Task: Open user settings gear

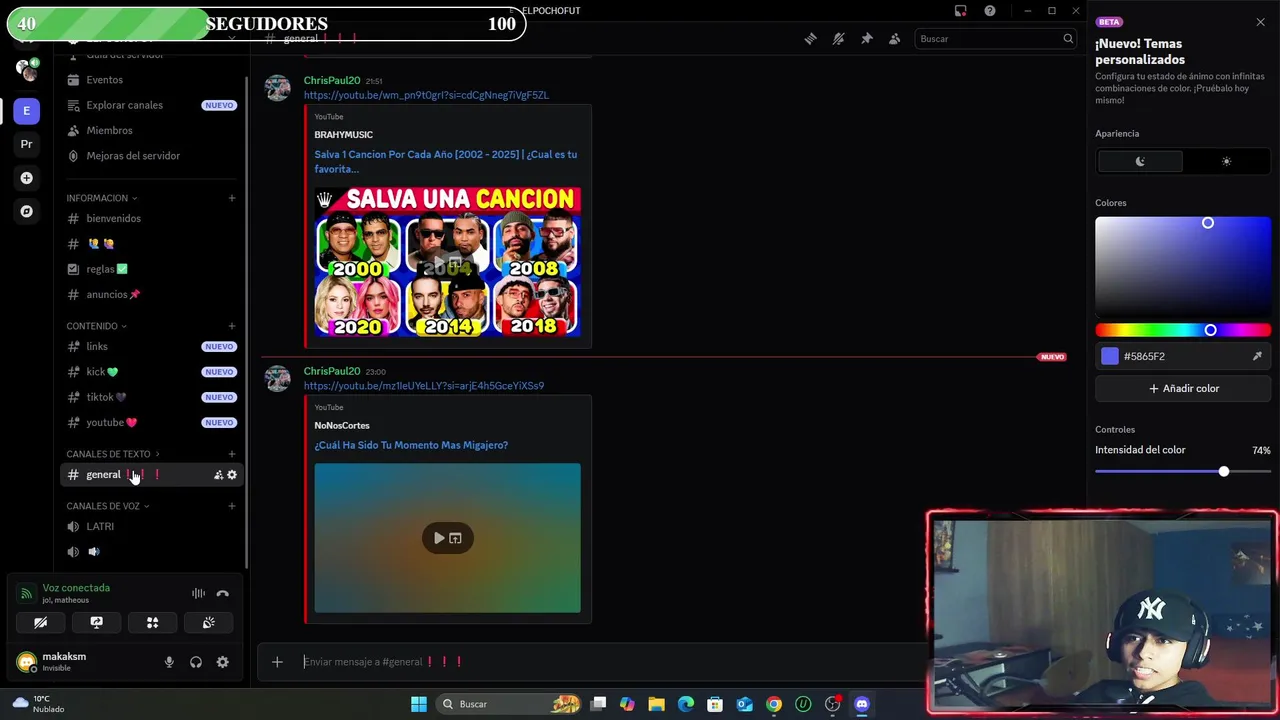Action: coord(223,662)
